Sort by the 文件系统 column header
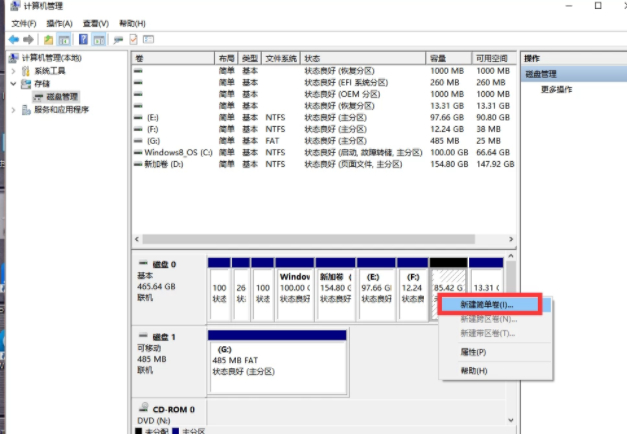 pyautogui.click(x=281, y=58)
